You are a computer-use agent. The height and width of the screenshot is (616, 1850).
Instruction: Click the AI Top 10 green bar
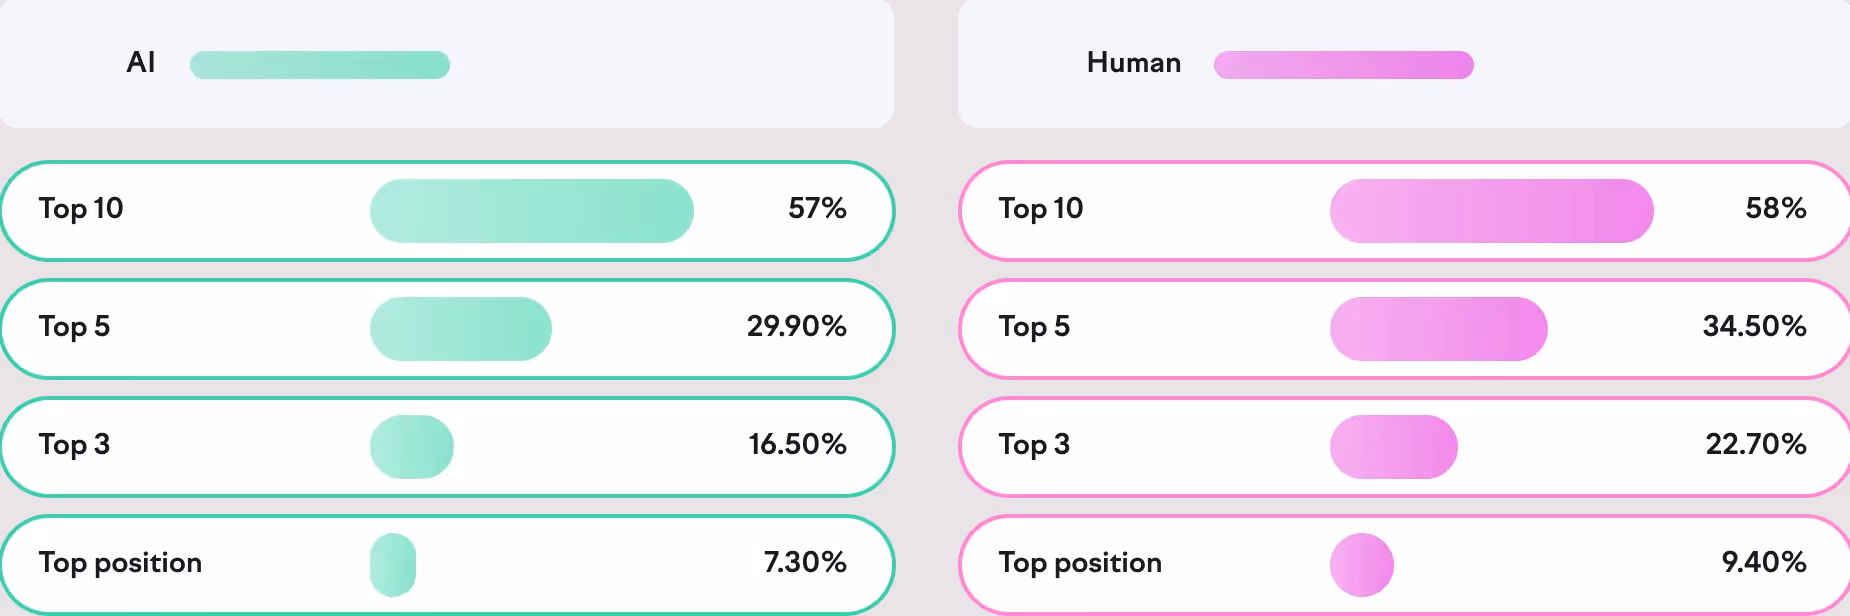[532, 211]
